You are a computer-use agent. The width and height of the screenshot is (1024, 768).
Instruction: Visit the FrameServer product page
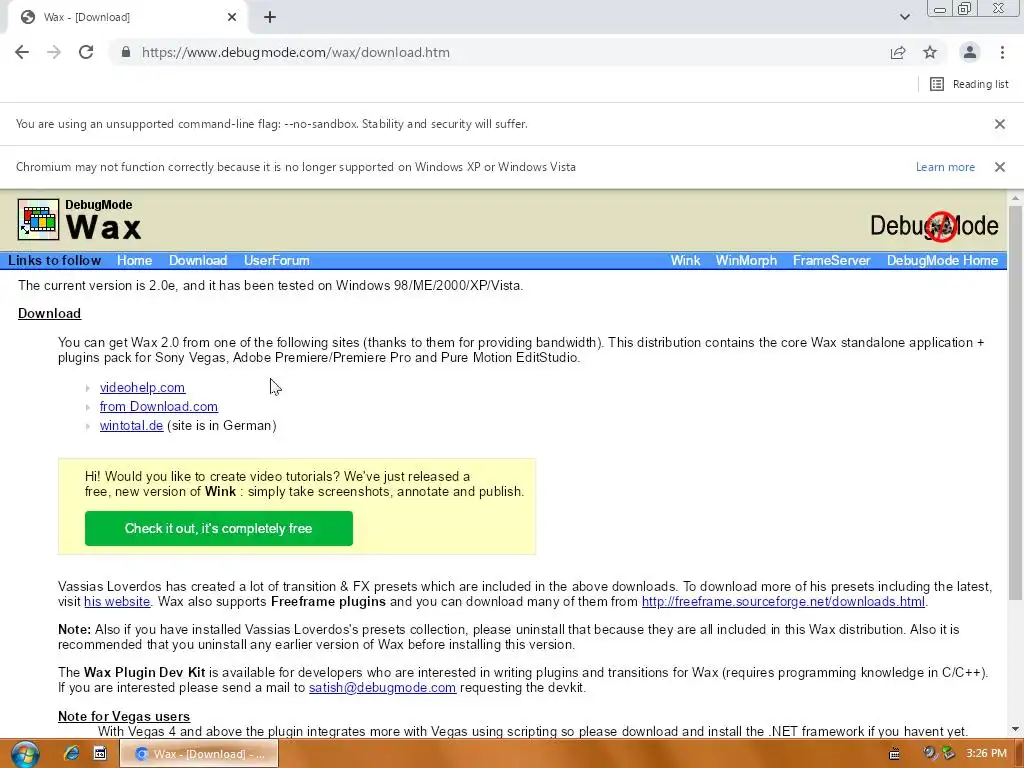coord(831,261)
